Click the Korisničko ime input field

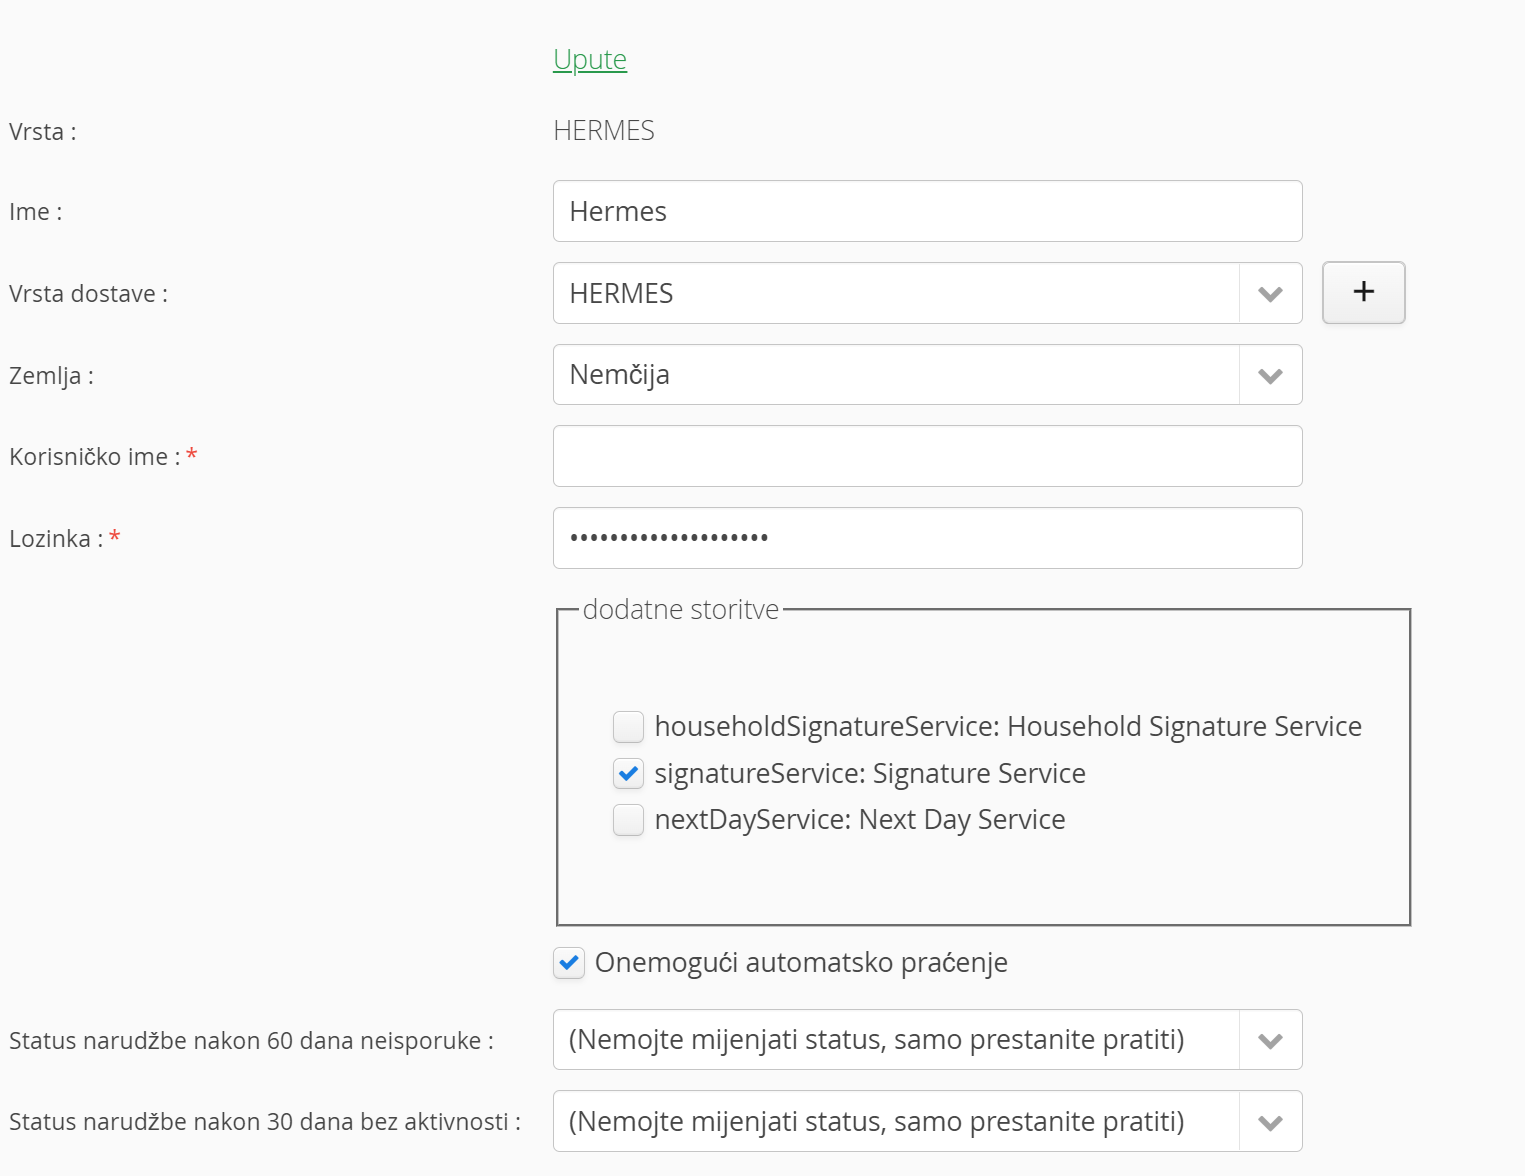click(x=927, y=456)
